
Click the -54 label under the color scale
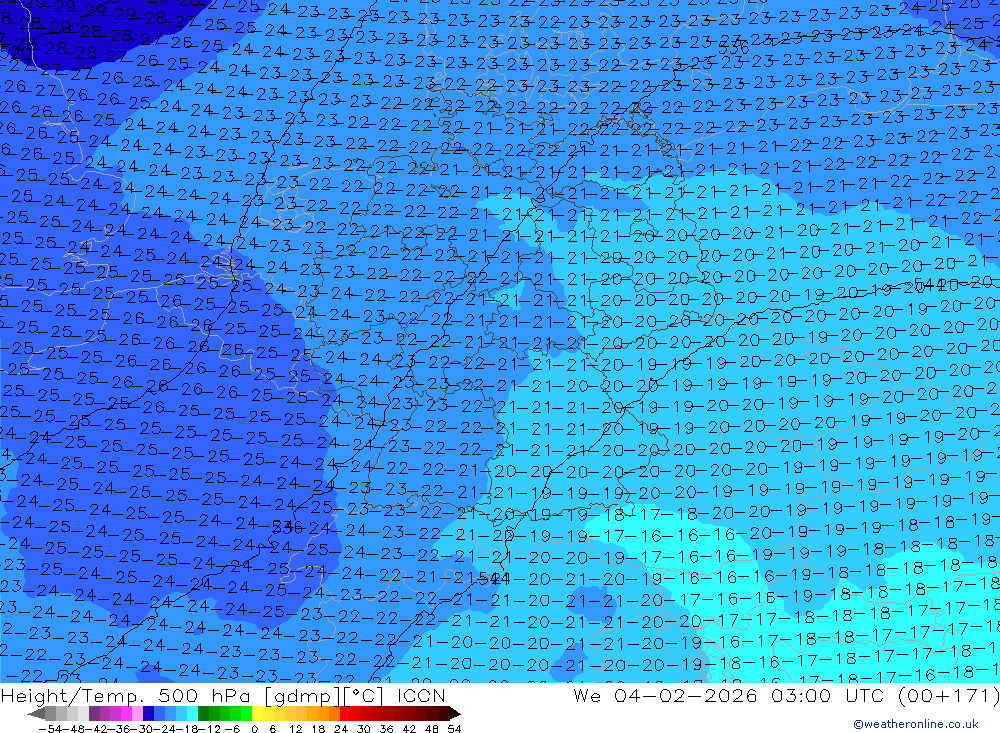coord(50,729)
